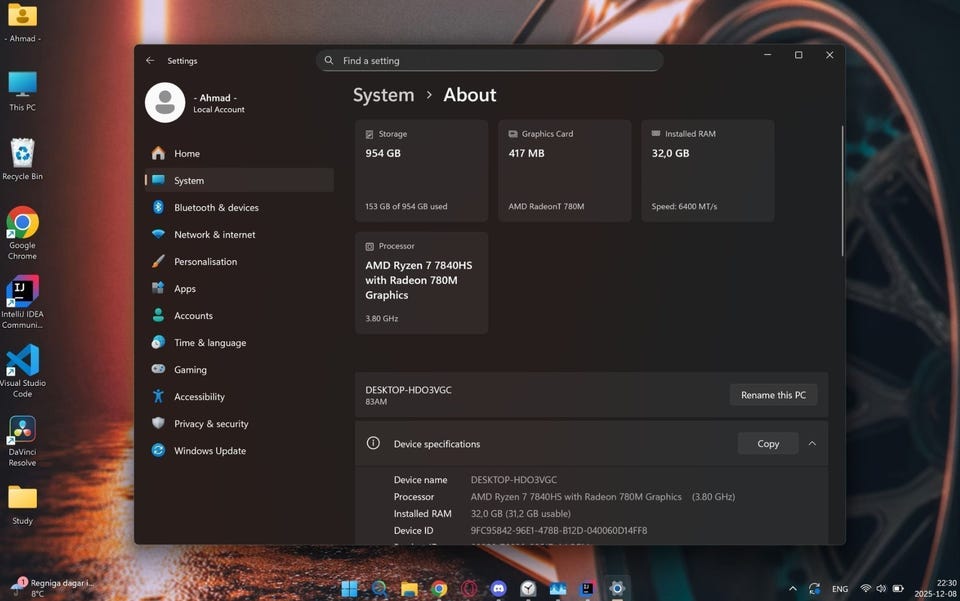Open the Storage info card

click(421, 171)
